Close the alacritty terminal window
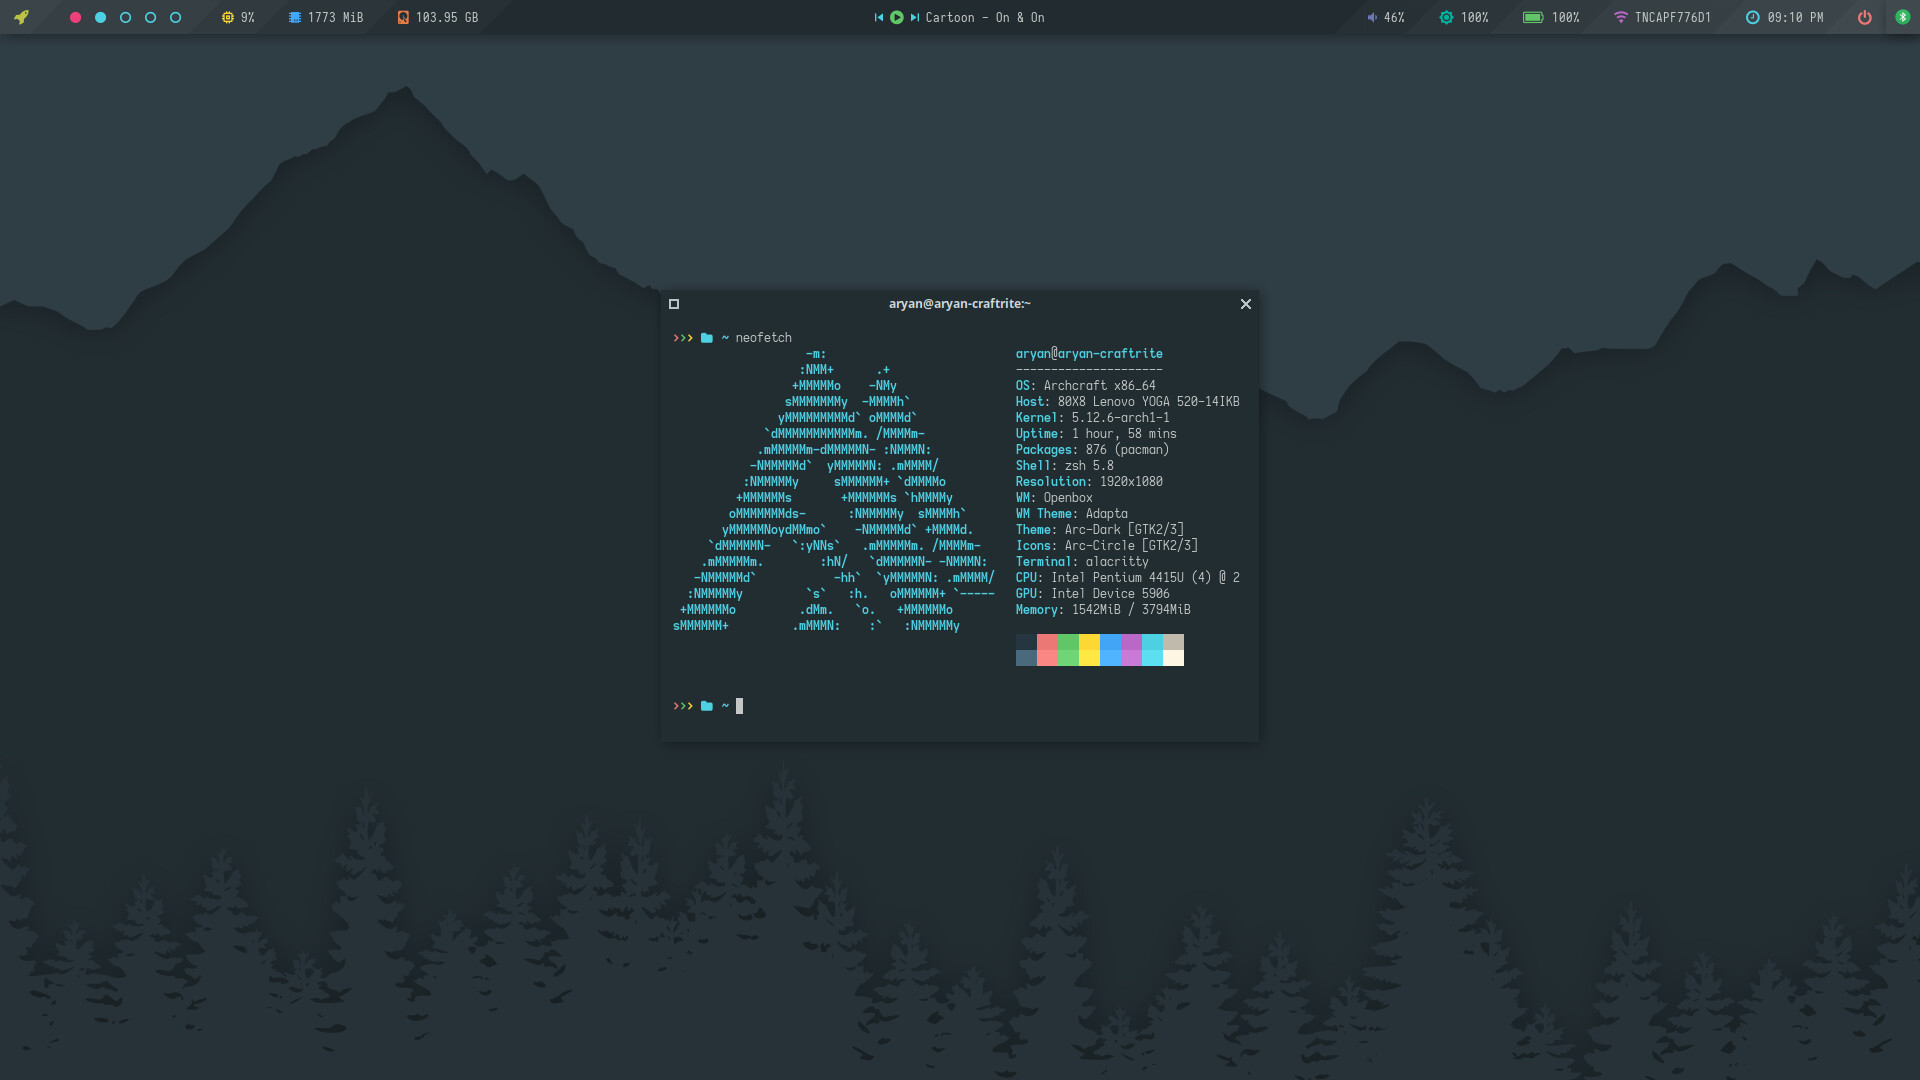The image size is (1920, 1080). pos(1246,304)
